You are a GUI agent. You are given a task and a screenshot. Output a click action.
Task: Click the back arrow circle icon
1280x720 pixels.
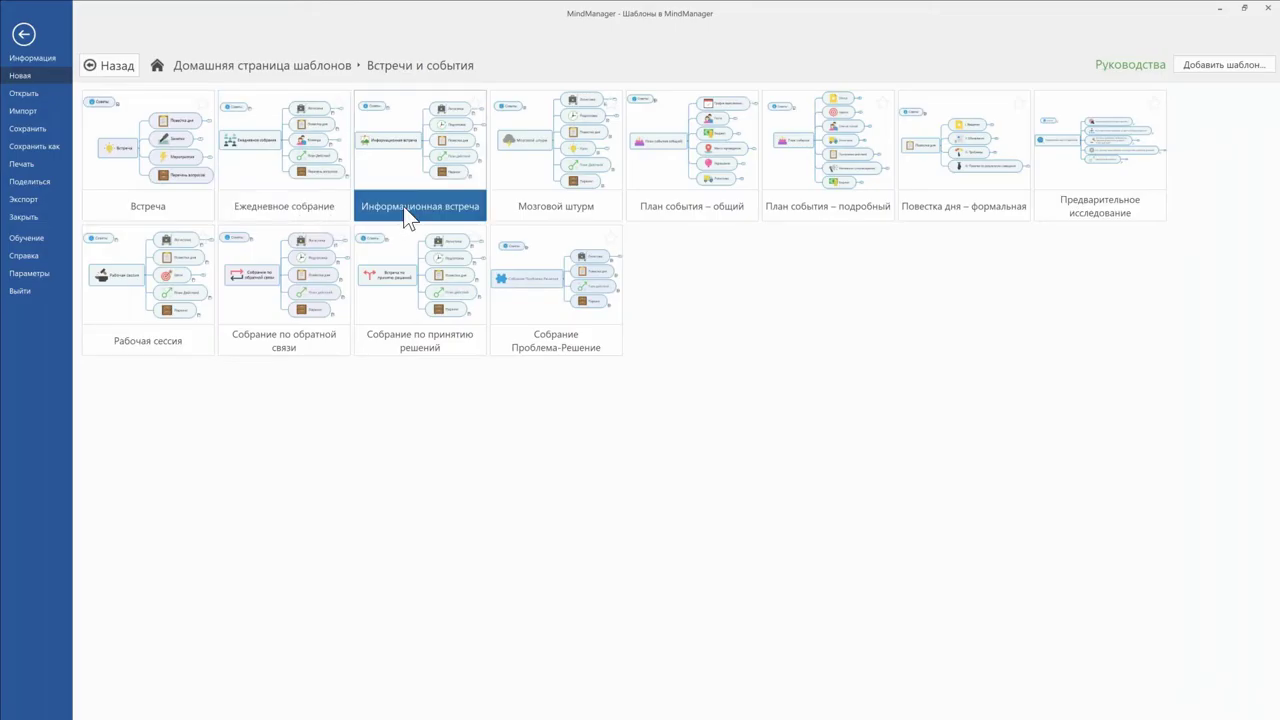click(23, 34)
